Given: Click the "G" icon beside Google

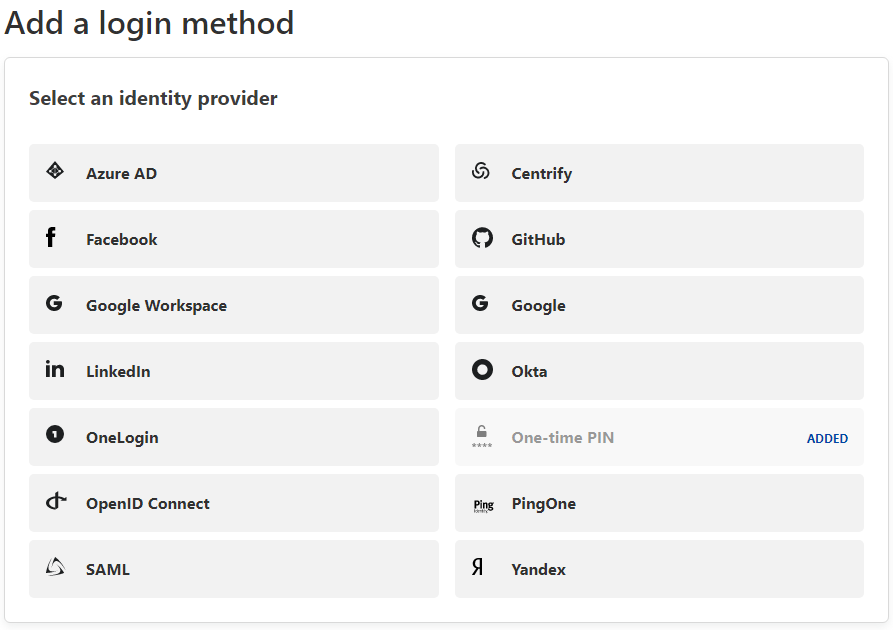Looking at the screenshot, I should (480, 303).
